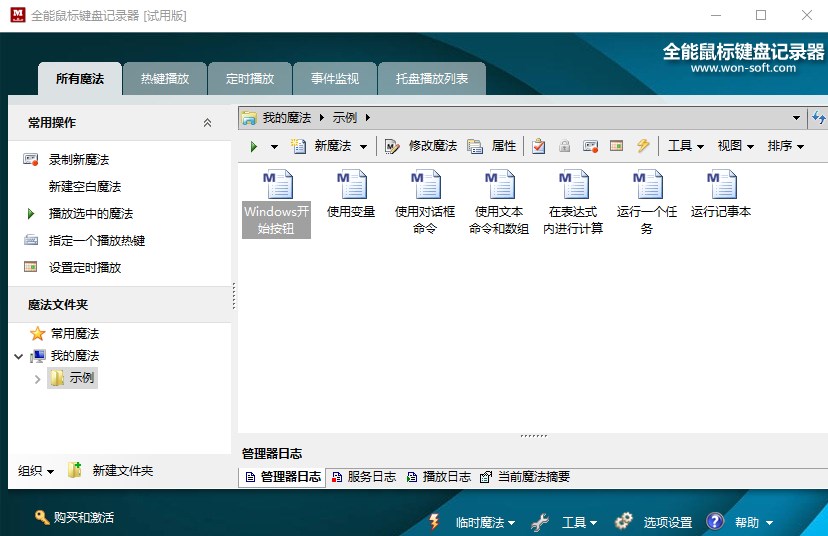Viewport: 828px width, 536px height.
Task: Select the 运行记事本 magic file
Action: [721, 194]
